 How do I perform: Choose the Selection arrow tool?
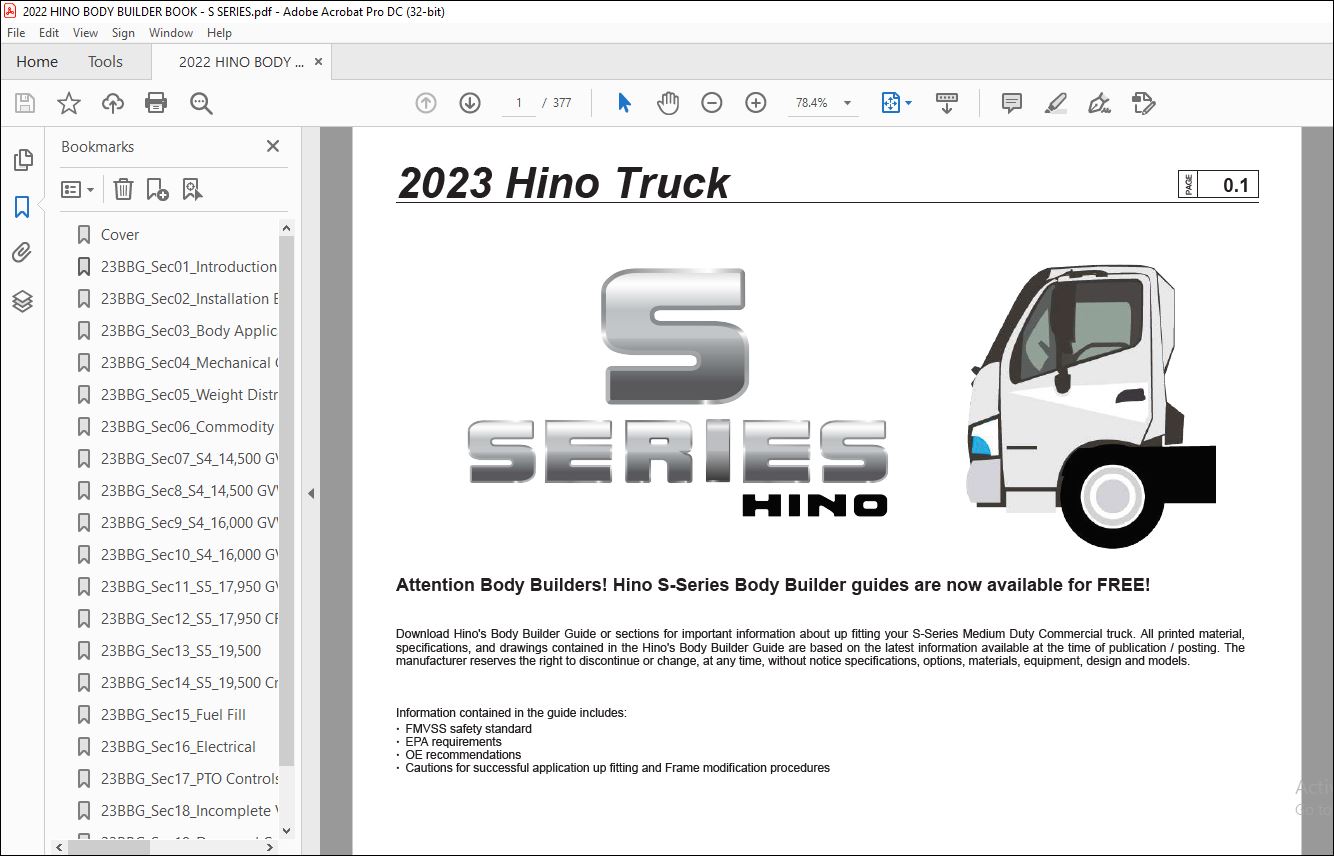point(625,103)
